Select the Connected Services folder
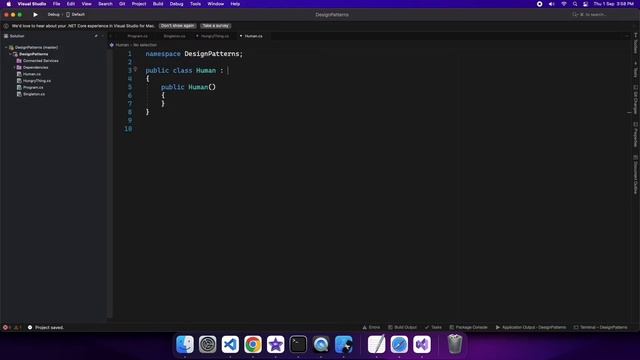The width and height of the screenshot is (640, 360). [40, 61]
